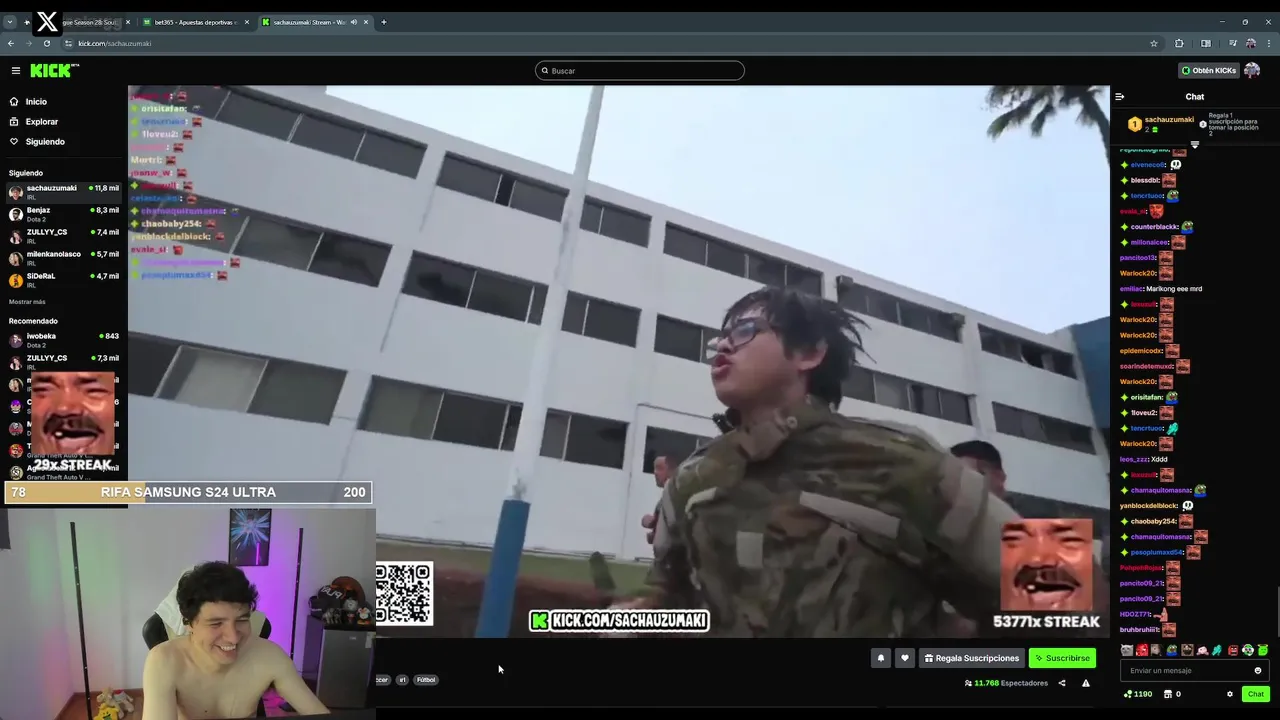Open the Chrome side panel icon
This screenshot has width=1280, height=720.
(x=1206, y=43)
